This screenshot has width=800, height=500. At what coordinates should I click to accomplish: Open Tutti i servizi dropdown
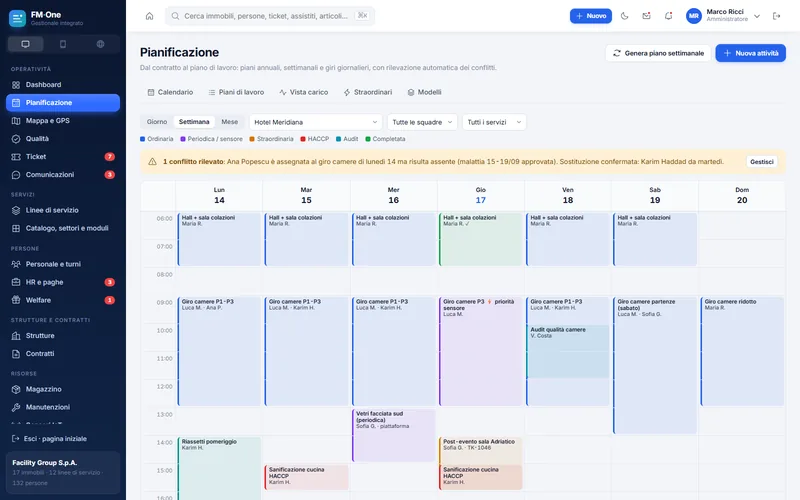494,122
